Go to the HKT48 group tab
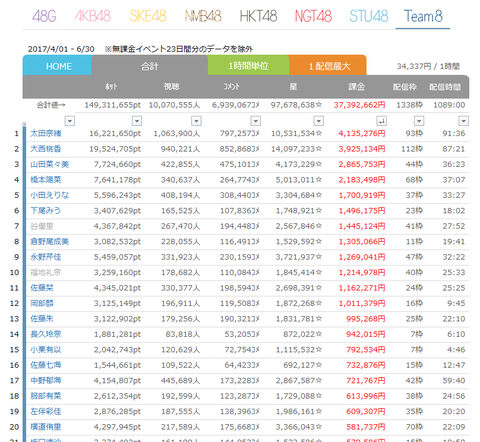The width and height of the screenshot is (480, 442). point(258,16)
